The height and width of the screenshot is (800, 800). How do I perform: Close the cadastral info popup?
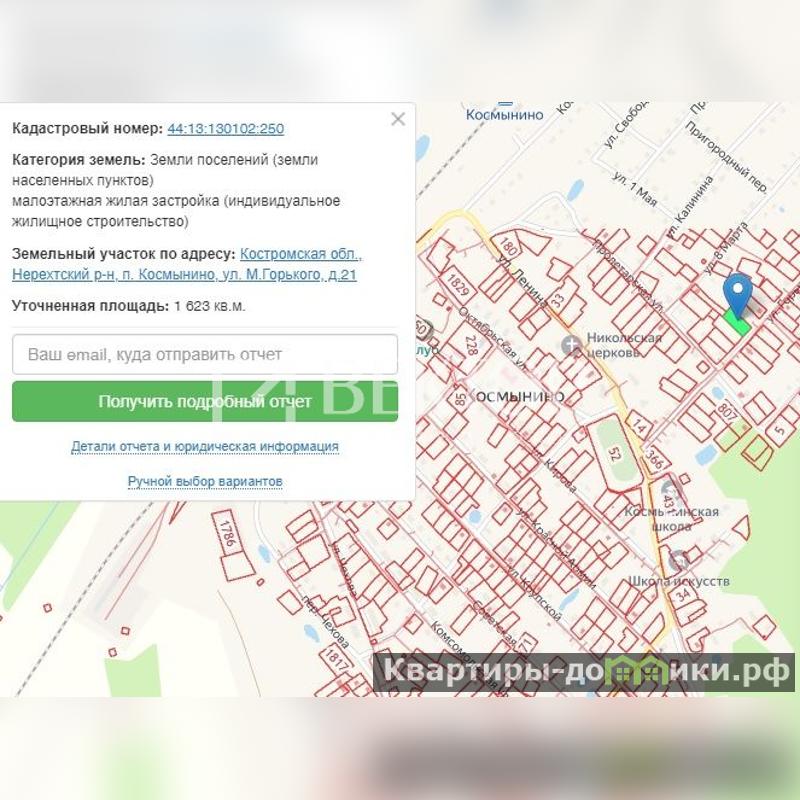(x=398, y=119)
